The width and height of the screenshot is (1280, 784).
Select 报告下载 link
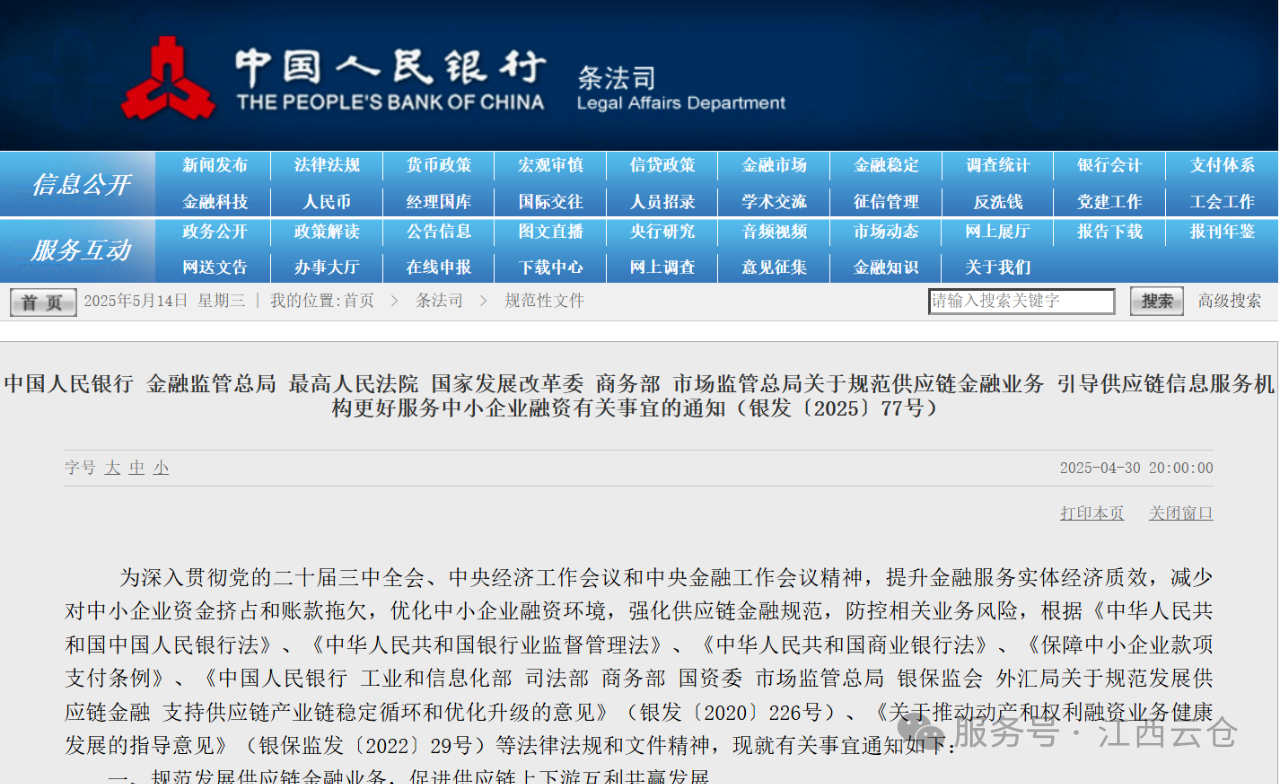point(1110,231)
